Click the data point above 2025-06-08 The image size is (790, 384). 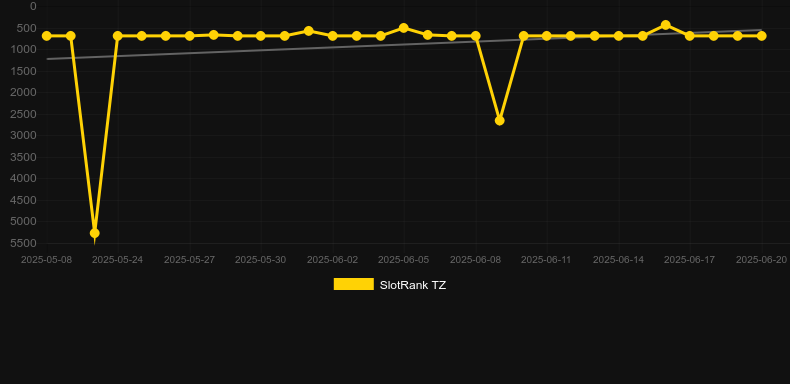coord(475,36)
